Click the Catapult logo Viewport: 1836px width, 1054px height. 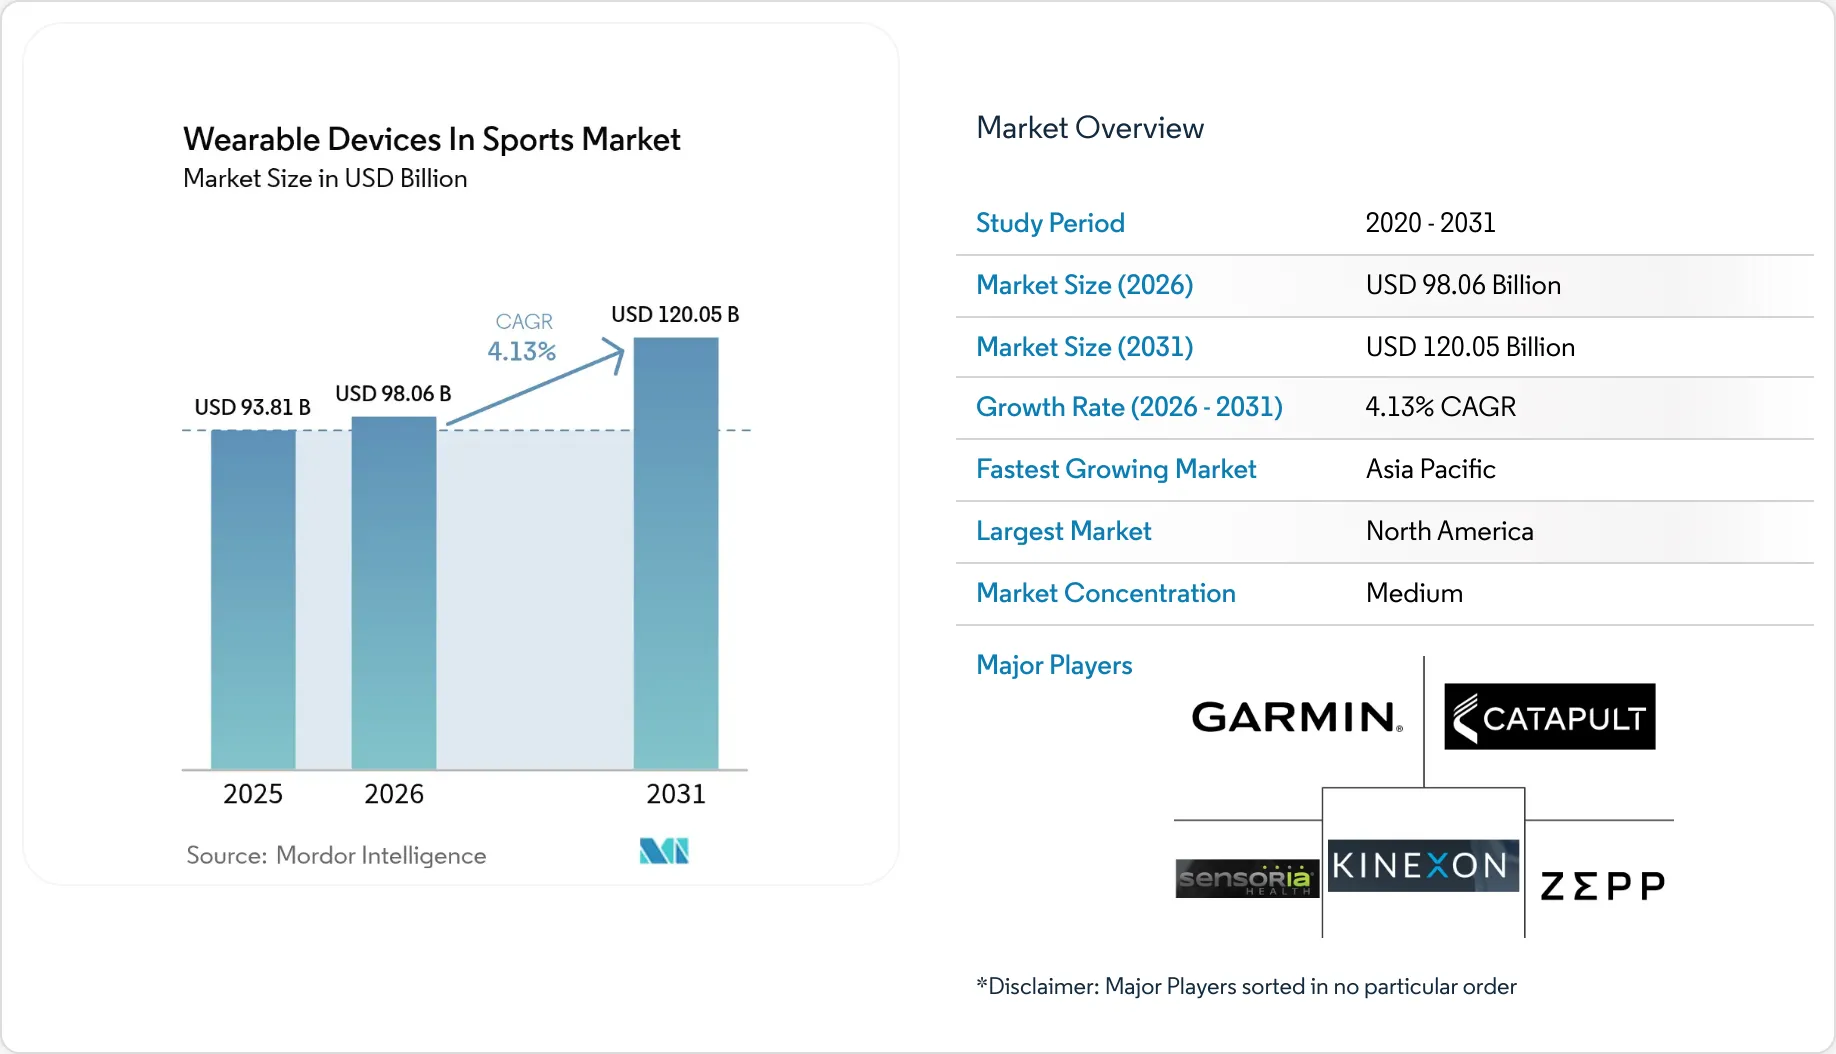click(x=1549, y=717)
